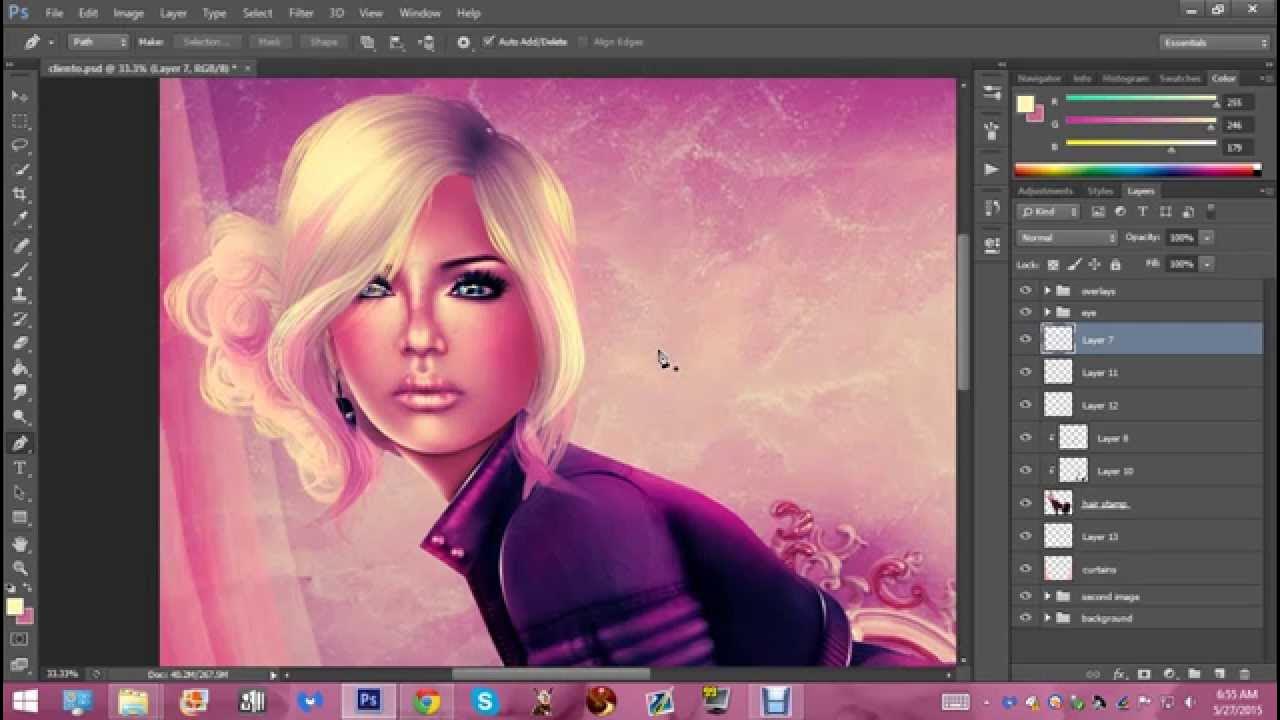1280x720 pixels.
Task: Select the Crop tool
Action: [x=19, y=194]
